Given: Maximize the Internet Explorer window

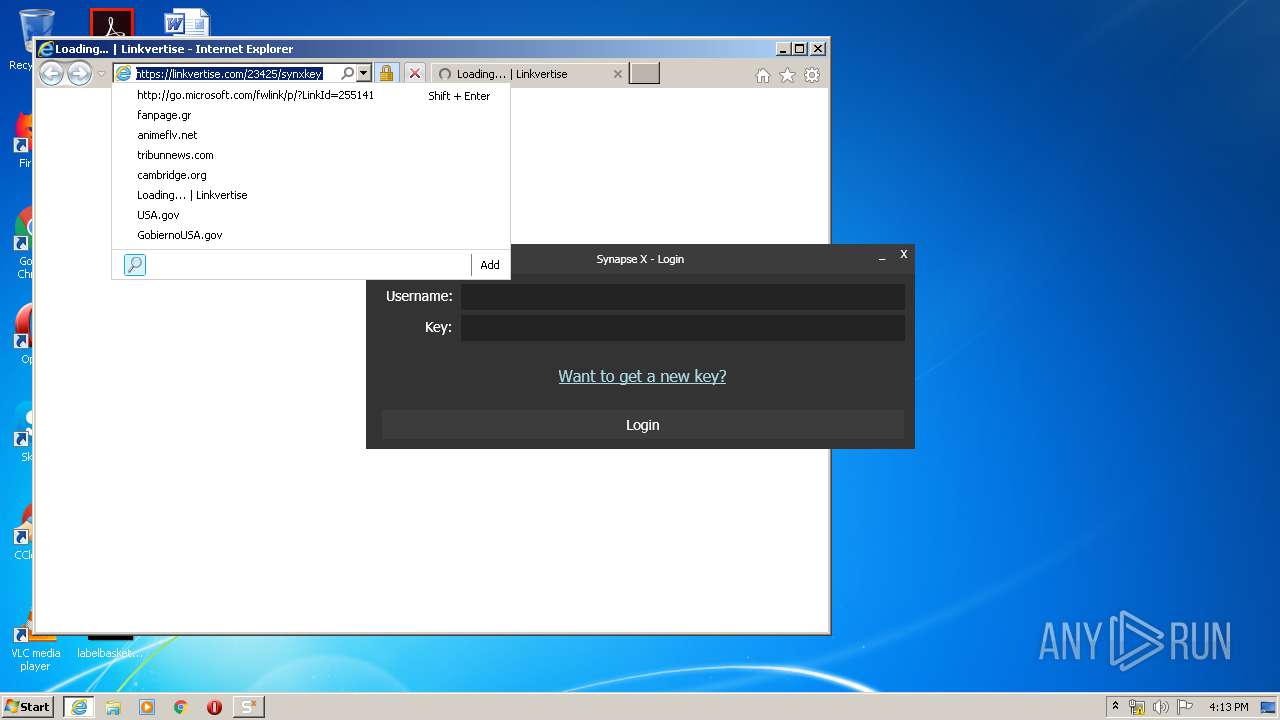Looking at the screenshot, I should point(799,48).
